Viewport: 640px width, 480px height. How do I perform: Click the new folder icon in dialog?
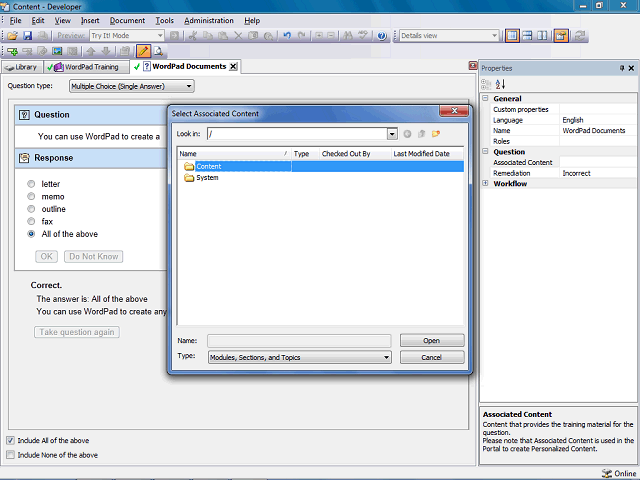436,134
